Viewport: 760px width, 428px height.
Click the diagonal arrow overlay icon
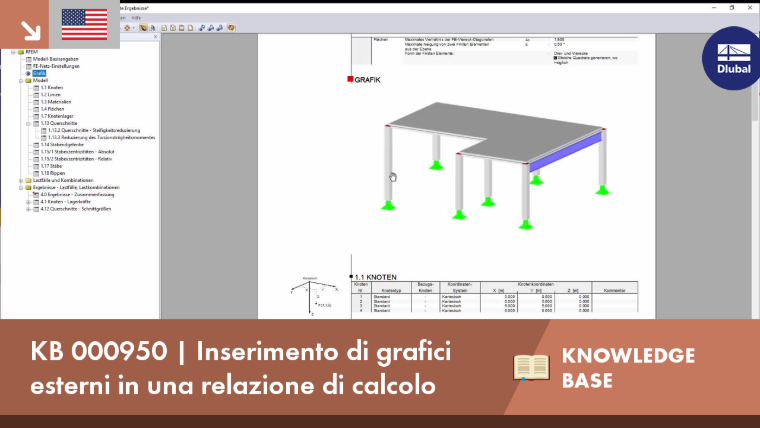(31, 30)
